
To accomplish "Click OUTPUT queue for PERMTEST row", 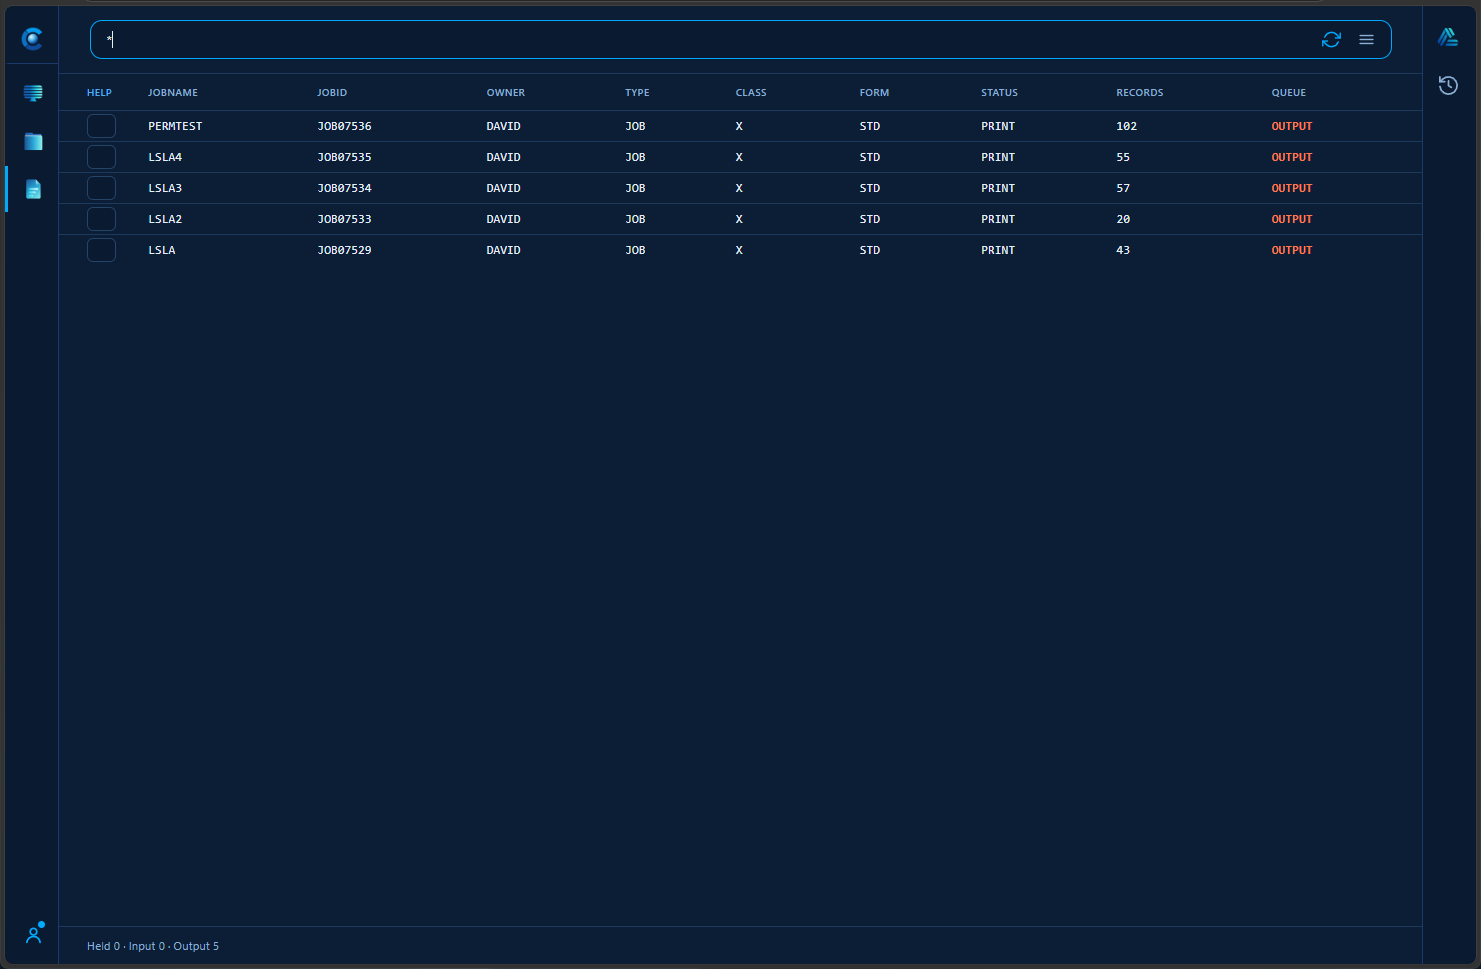I will [x=1292, y=126].
